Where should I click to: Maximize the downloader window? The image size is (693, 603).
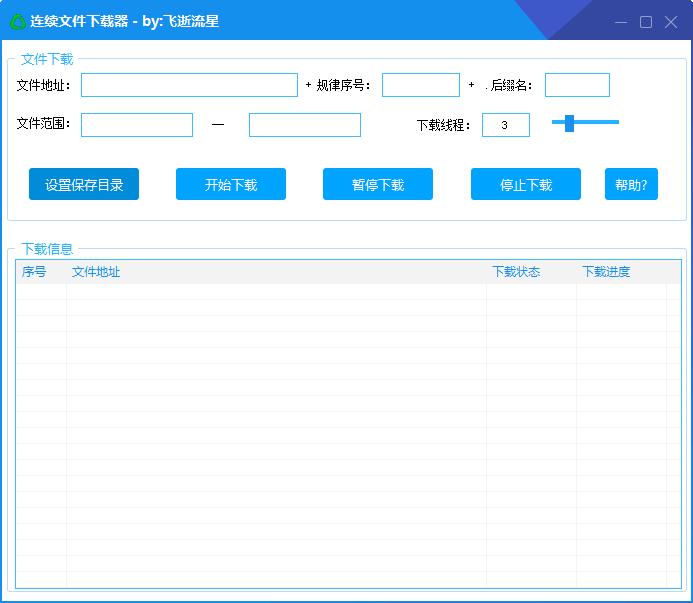(x=646, y=22)
